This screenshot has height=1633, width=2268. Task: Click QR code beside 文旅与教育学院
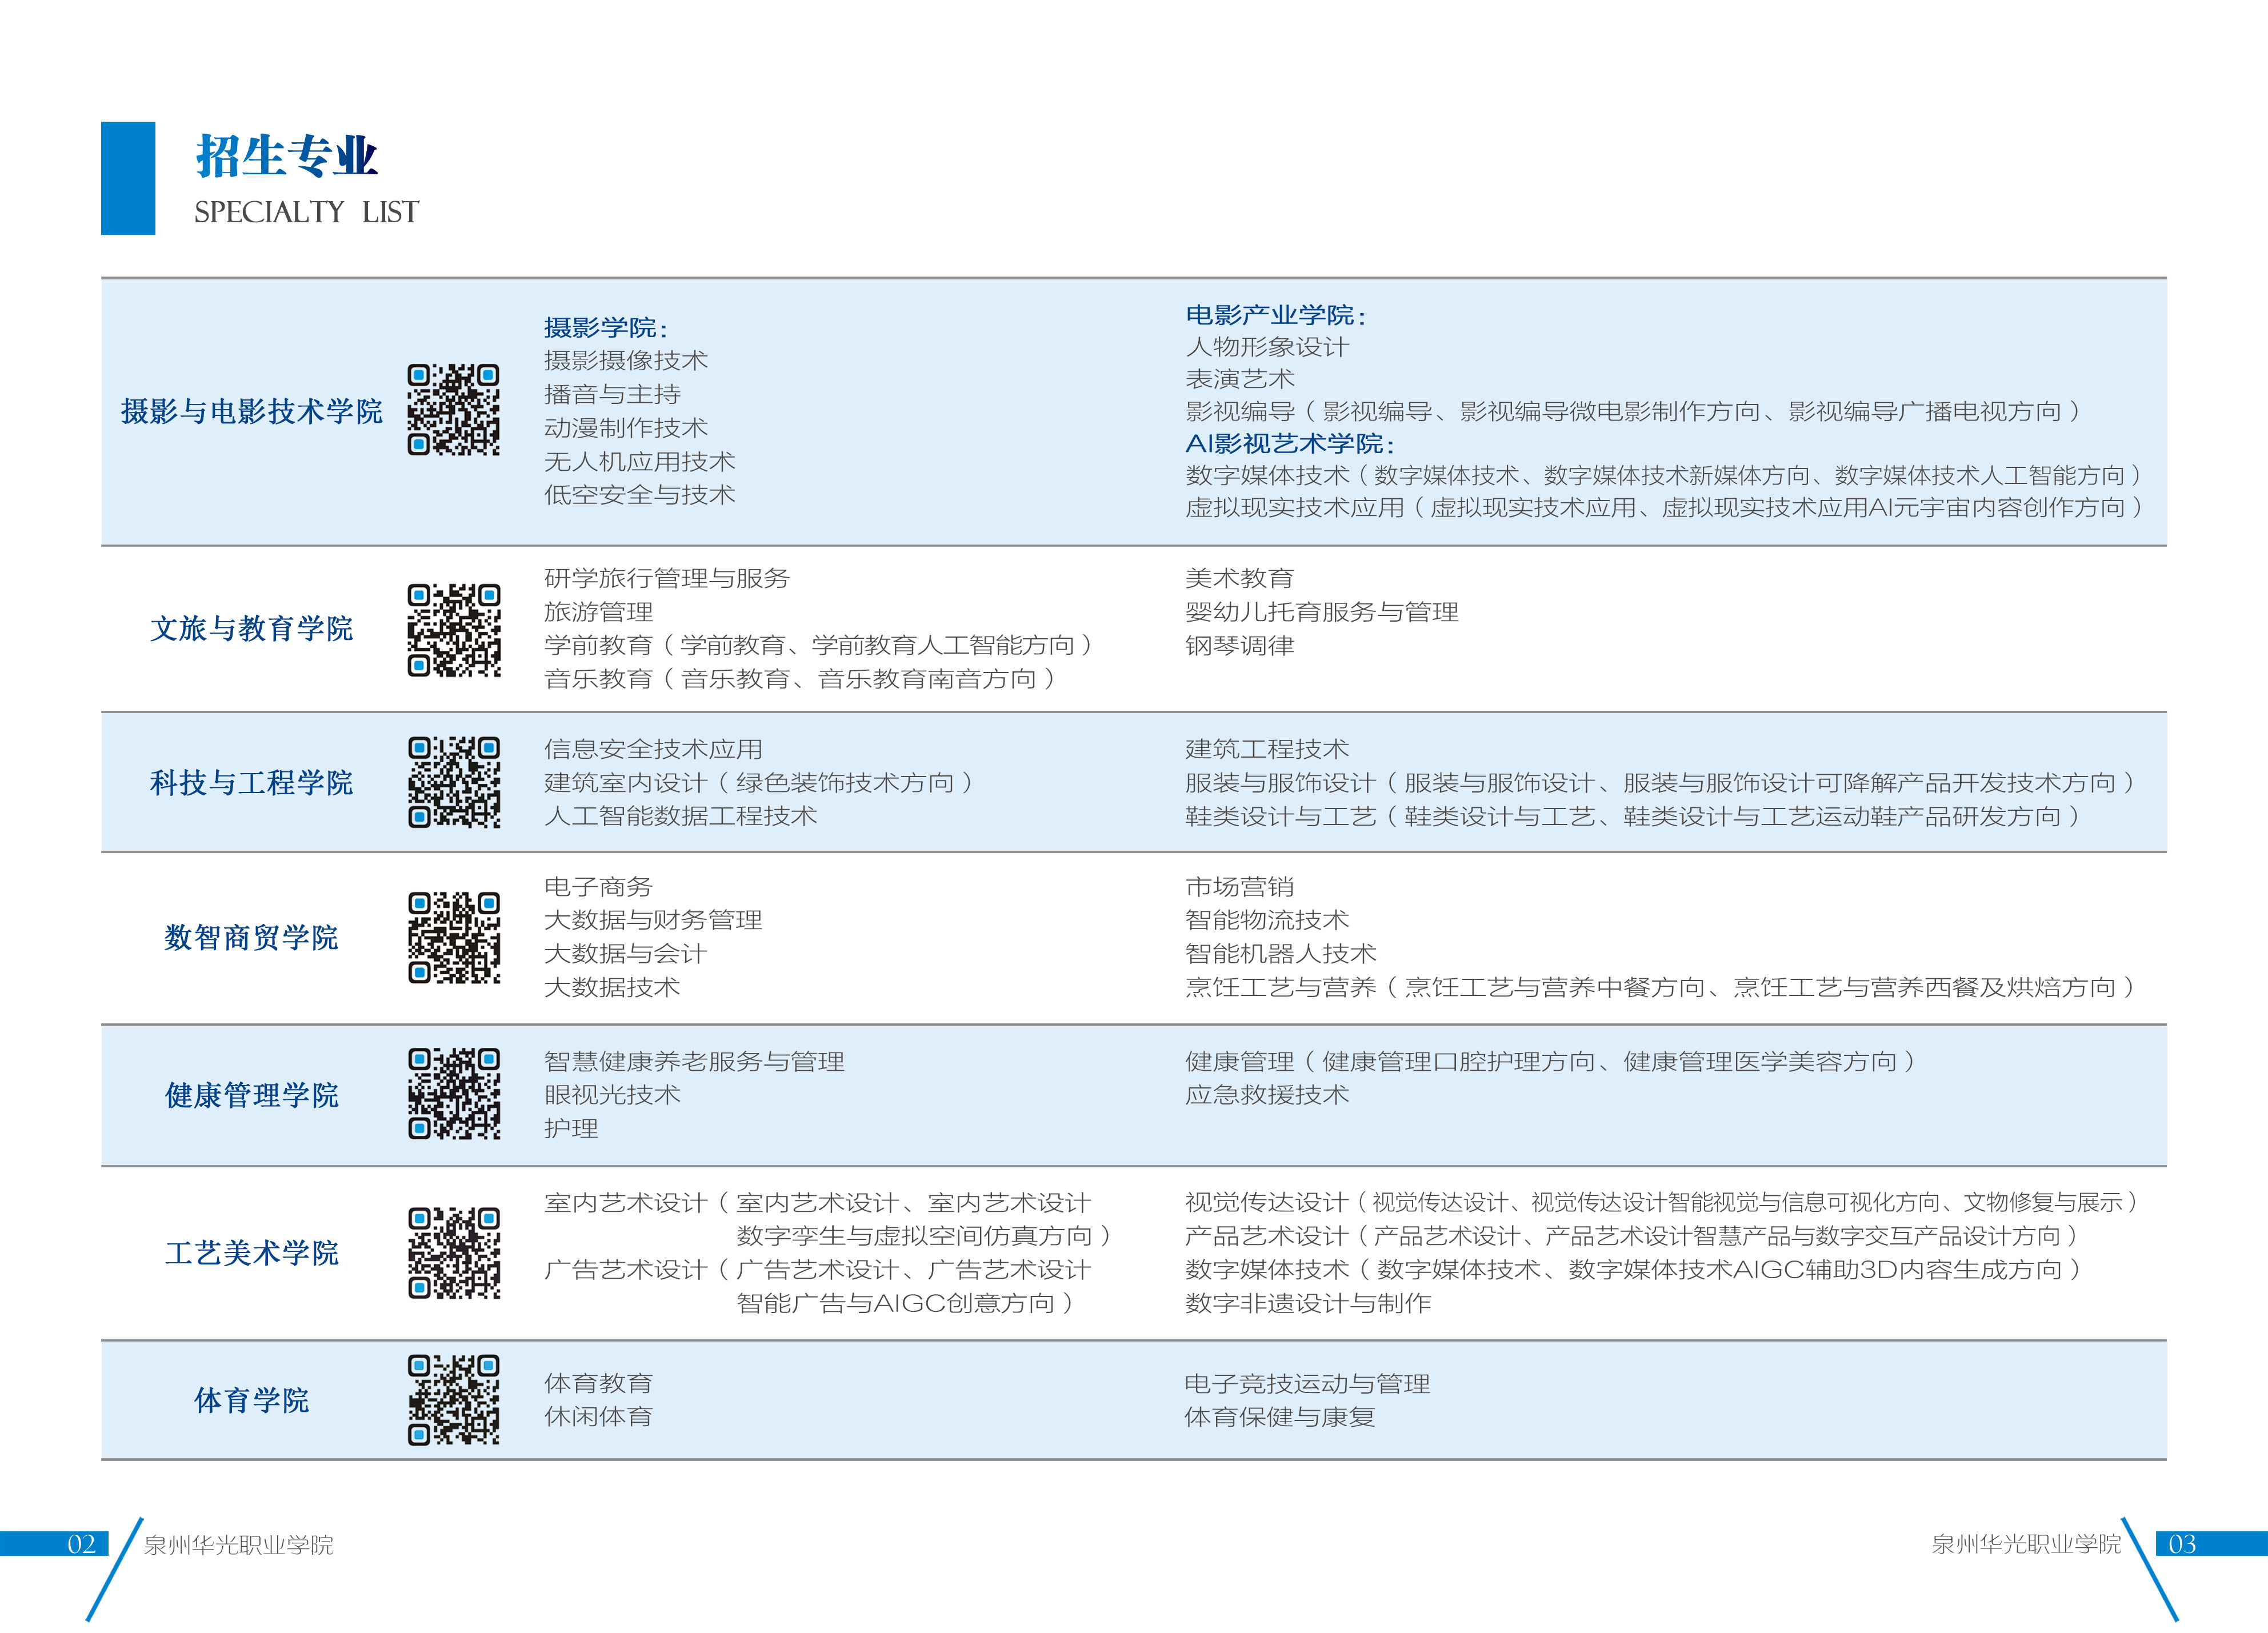tap(453, 630)
